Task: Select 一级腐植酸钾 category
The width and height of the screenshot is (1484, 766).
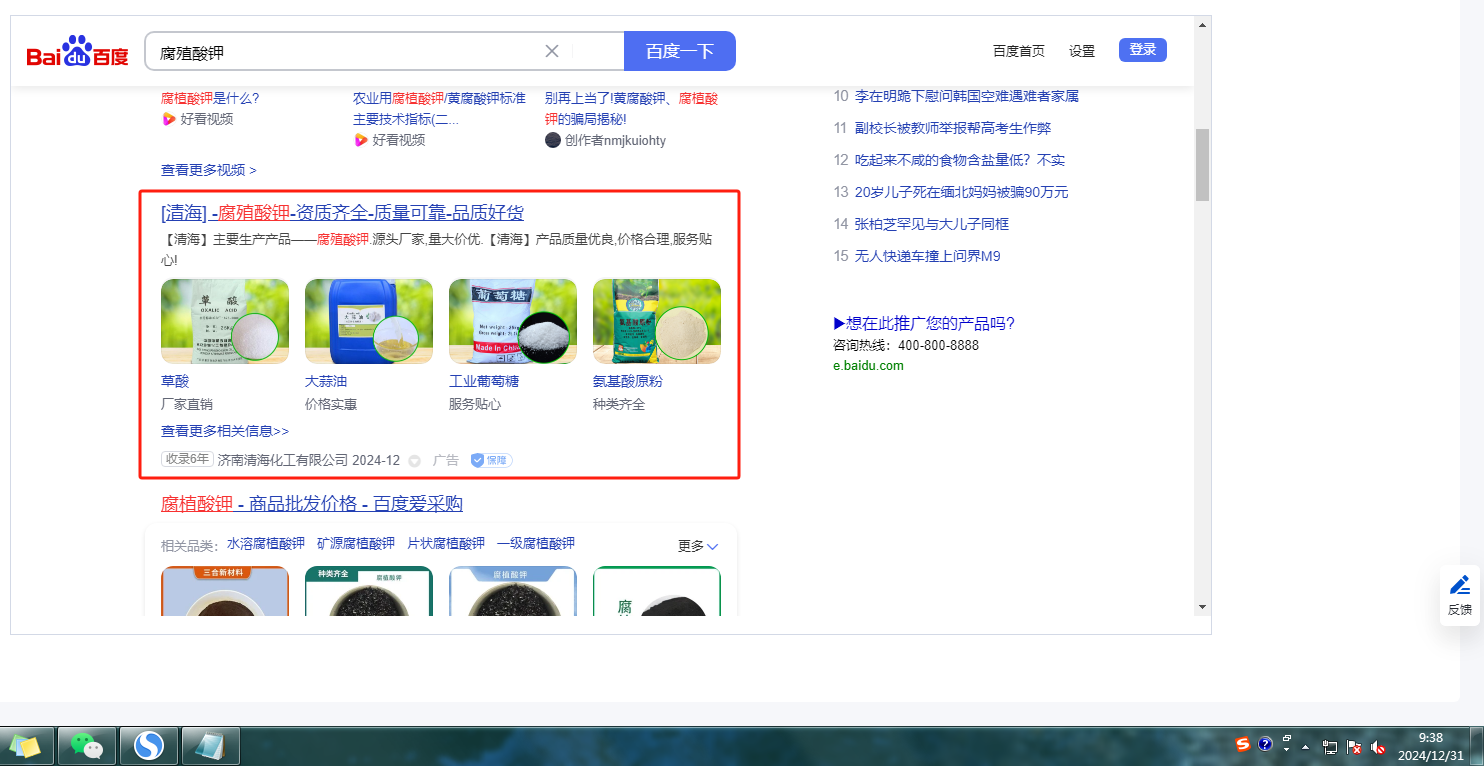Action: [x=536, y=544]
